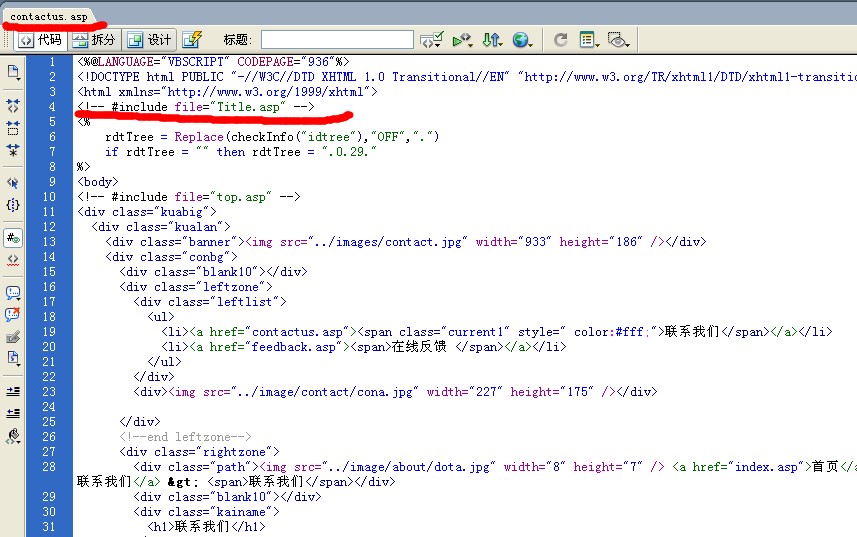The height and width of the screenshot is (537, 857).
Task: Click the Indent Code icon
Action: (13, 391)
